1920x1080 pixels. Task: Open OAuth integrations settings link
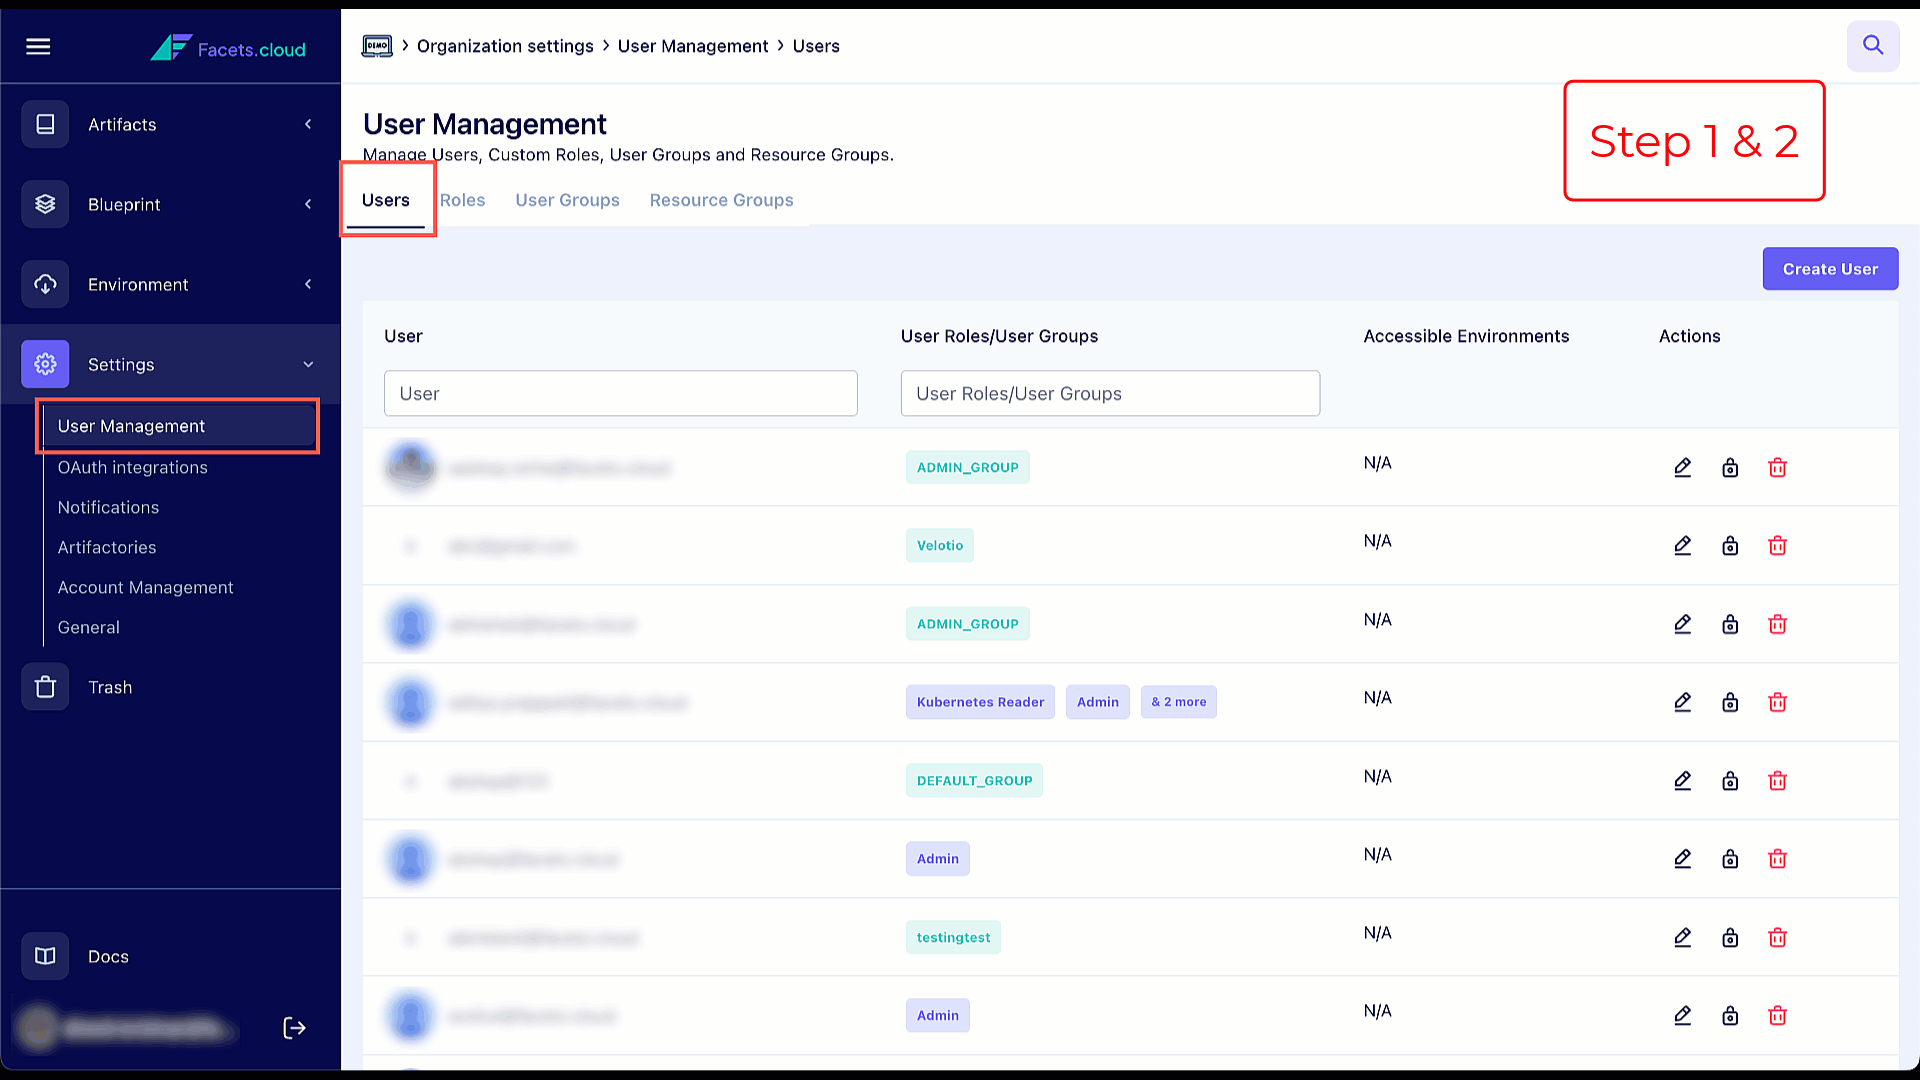click(133, 467)
